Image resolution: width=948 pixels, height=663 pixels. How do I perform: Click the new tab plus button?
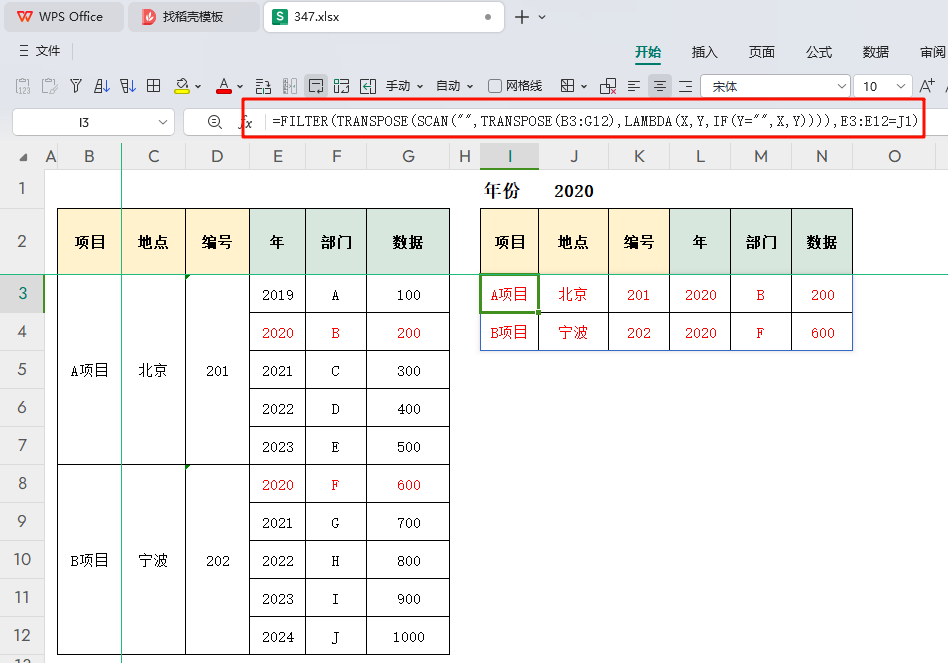tap(522, 17)
